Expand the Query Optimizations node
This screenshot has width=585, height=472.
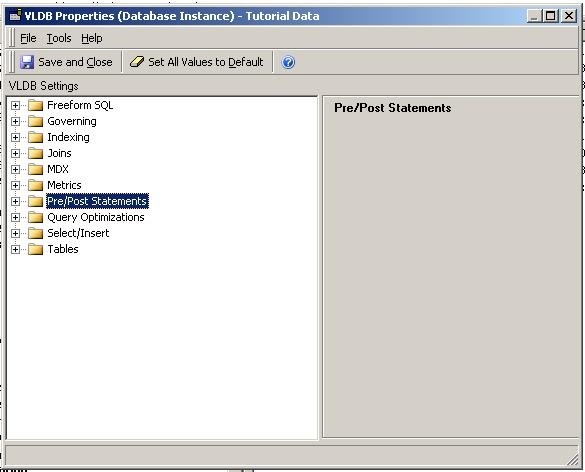(15, 218)
